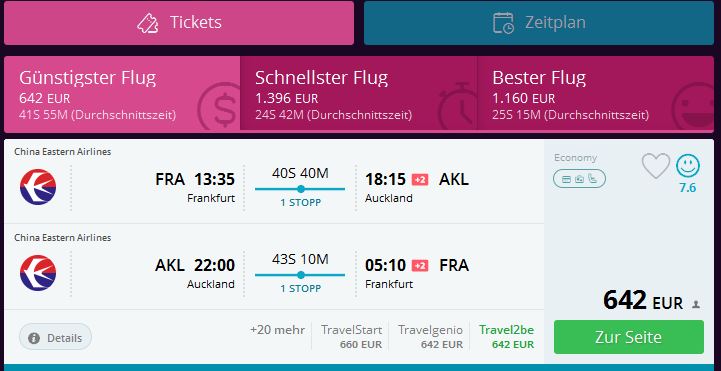Choose the Travelgenio 642 EUR offer

(x=430, y=337)
